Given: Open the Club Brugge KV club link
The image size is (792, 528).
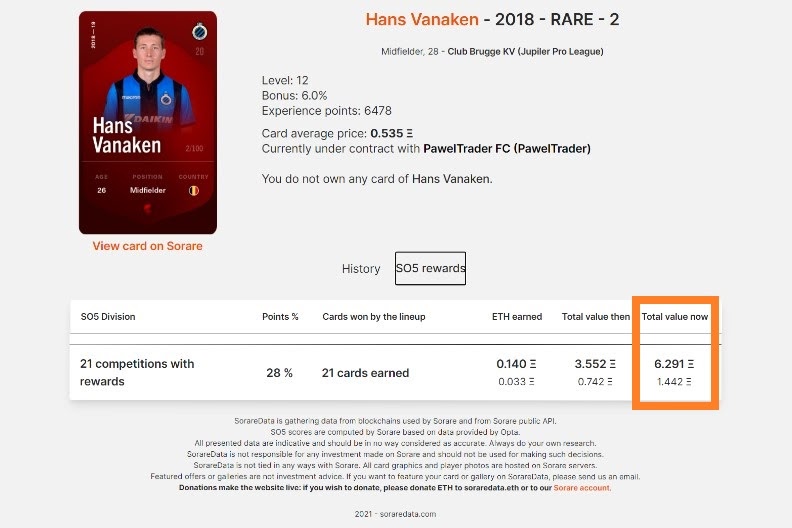Looking at the screenshot, I should pyautogui.click(x=525, y=52).
